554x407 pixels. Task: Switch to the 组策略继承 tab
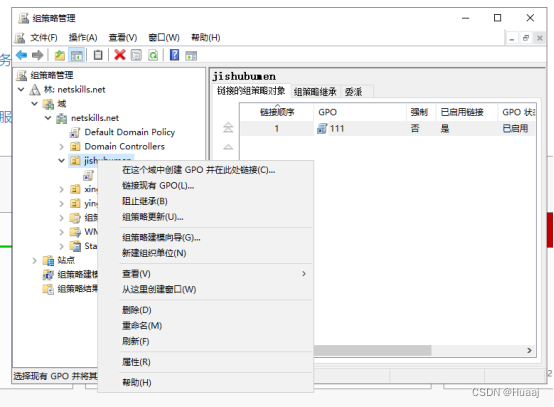pyautogui.click(x=315, y=92)
